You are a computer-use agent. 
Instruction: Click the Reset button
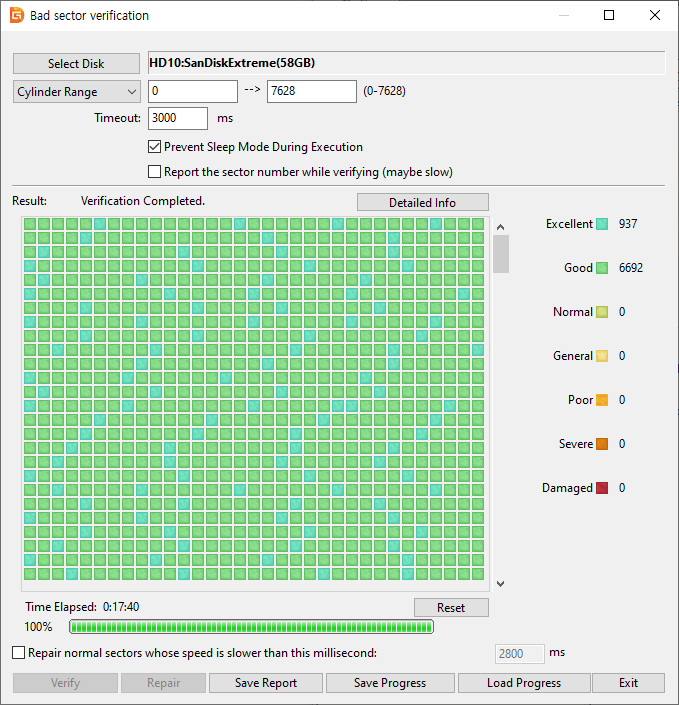451,607
